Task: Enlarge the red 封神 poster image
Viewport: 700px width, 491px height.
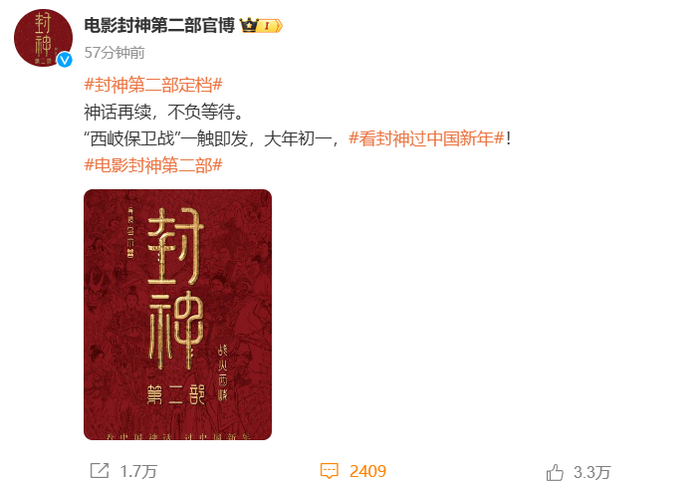Action: (x=178, y=314)
